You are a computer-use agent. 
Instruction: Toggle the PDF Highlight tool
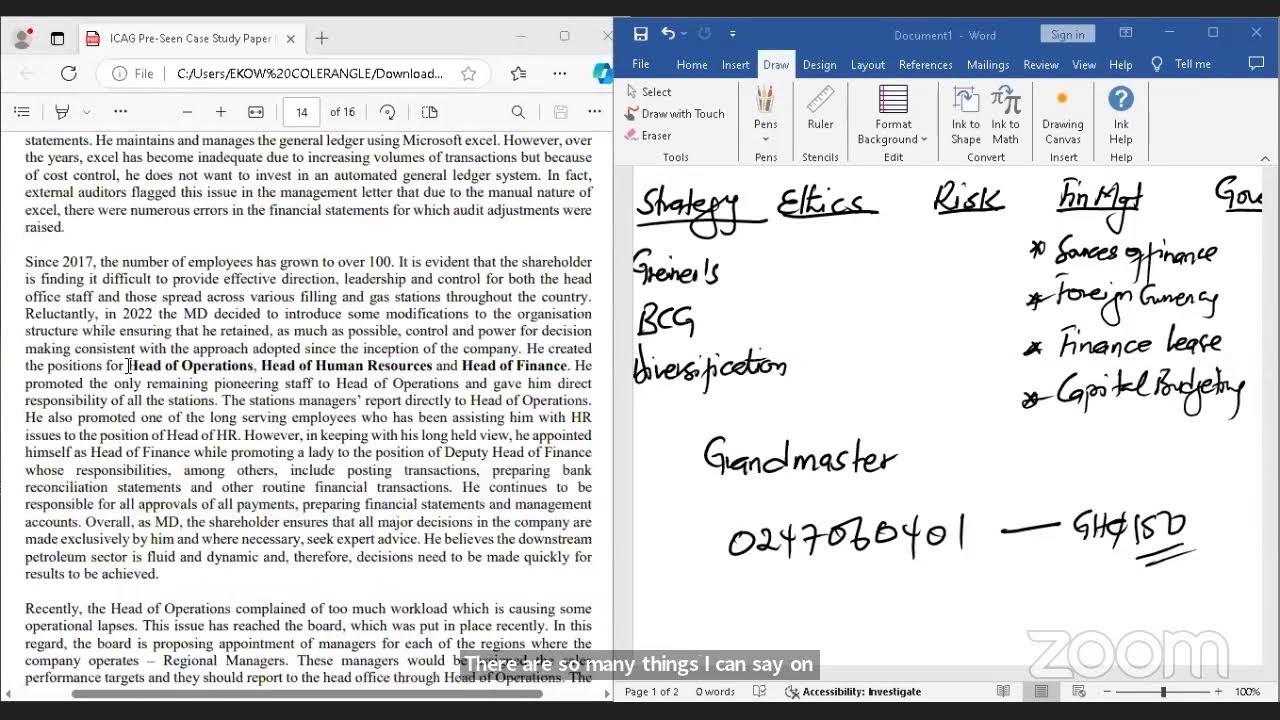(62, 112)
